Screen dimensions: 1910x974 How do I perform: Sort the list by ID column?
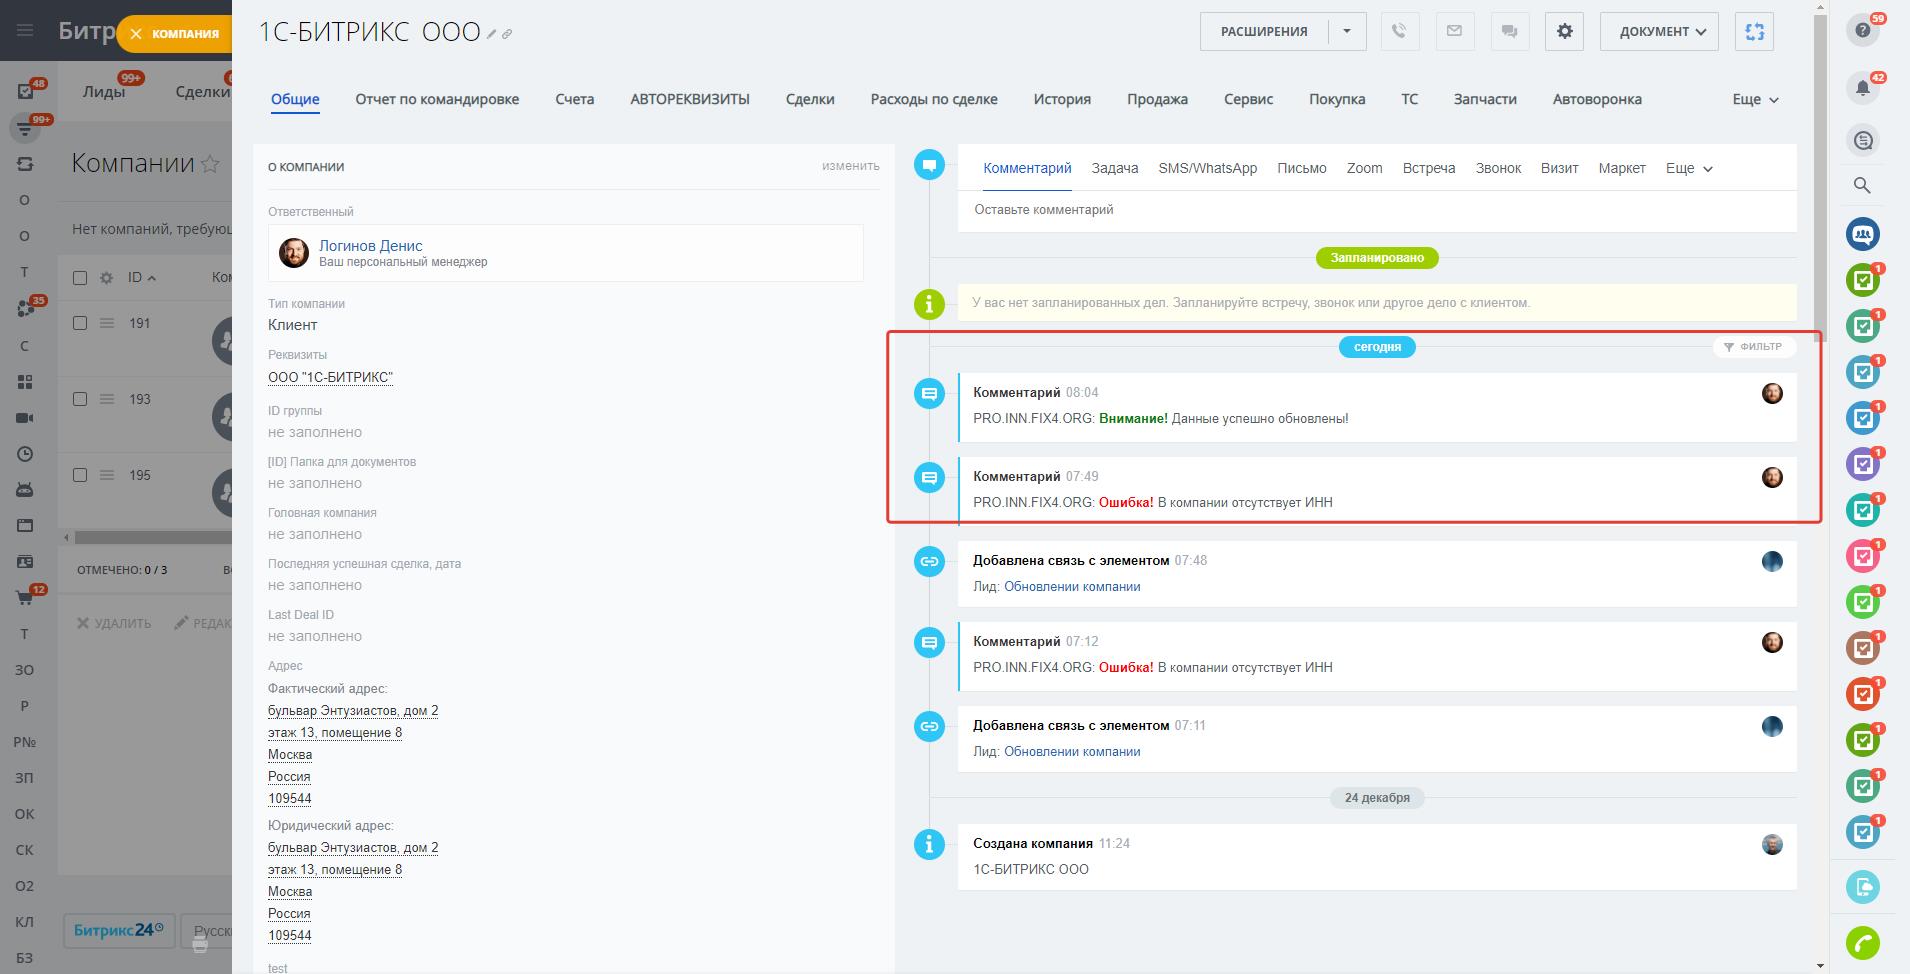coord(141,278)
